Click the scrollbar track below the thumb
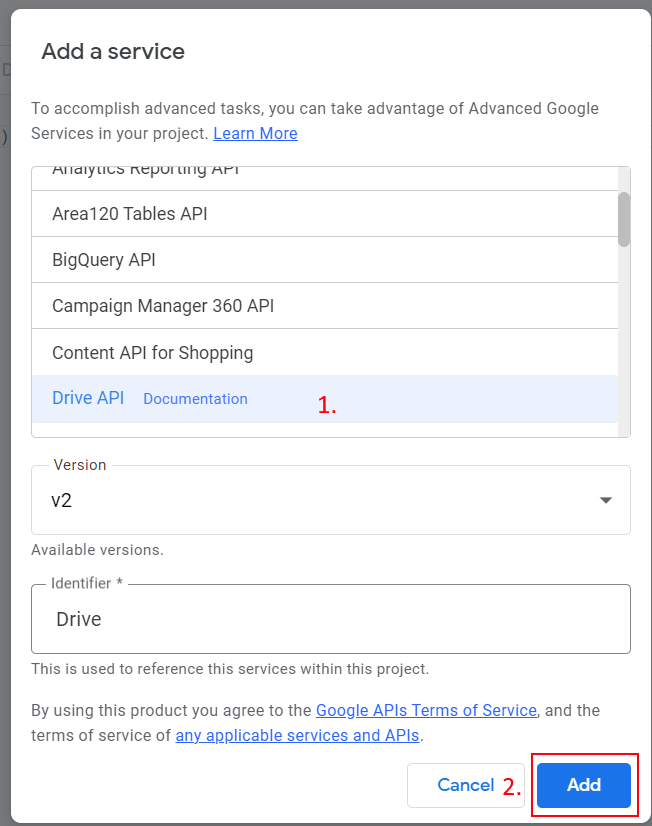 tap(624, 340)
